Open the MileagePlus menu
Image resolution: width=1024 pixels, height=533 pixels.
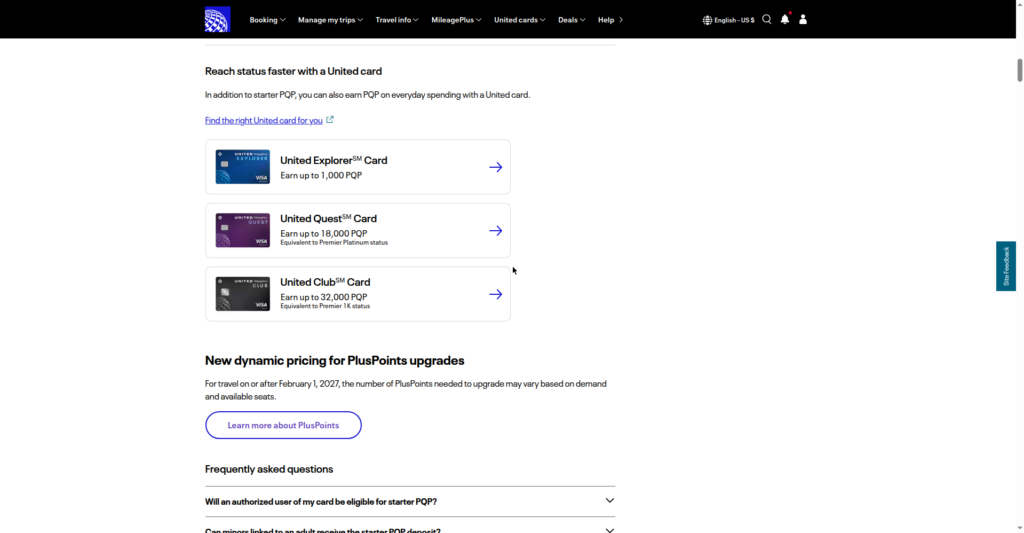pyautogui.click(x=456, y=20)
